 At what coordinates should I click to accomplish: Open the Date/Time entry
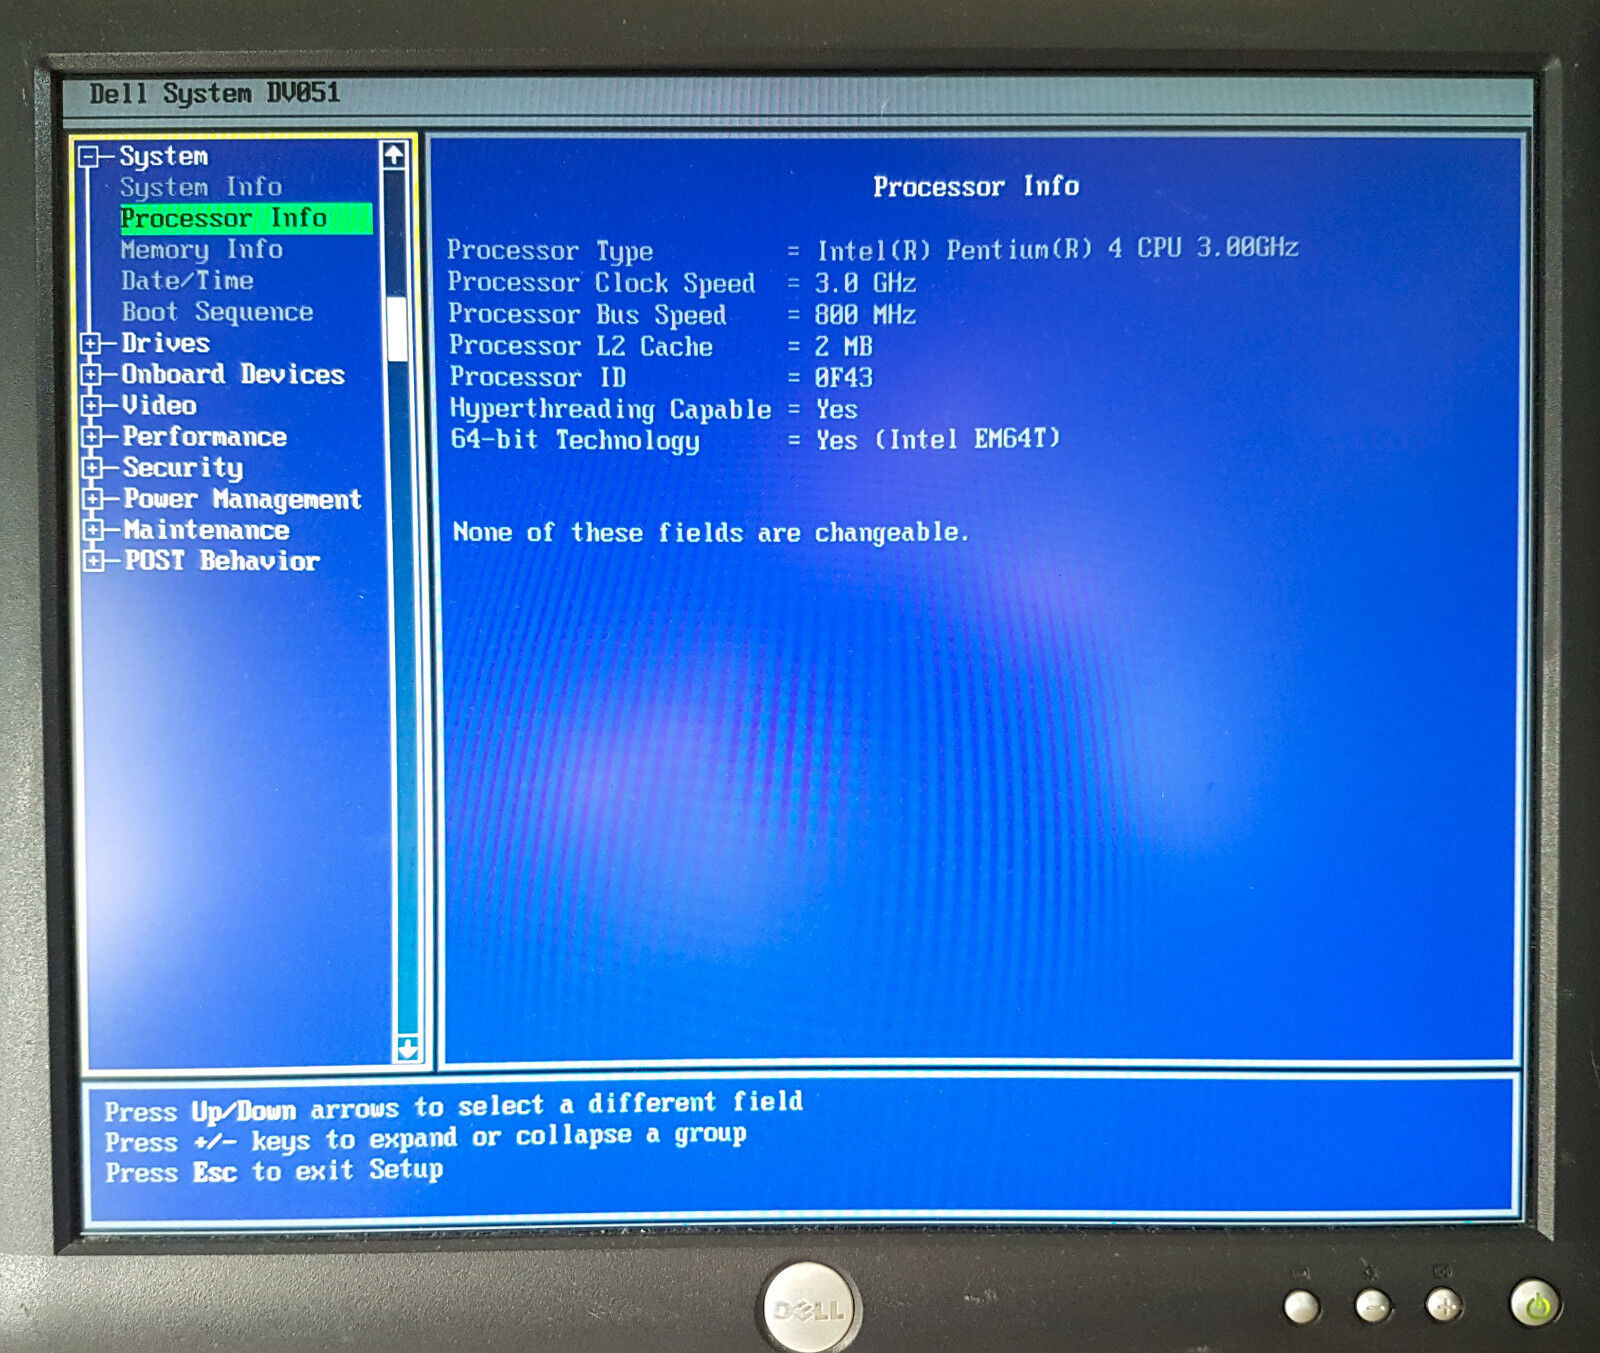pyautogui.click(x=188, y=281)
